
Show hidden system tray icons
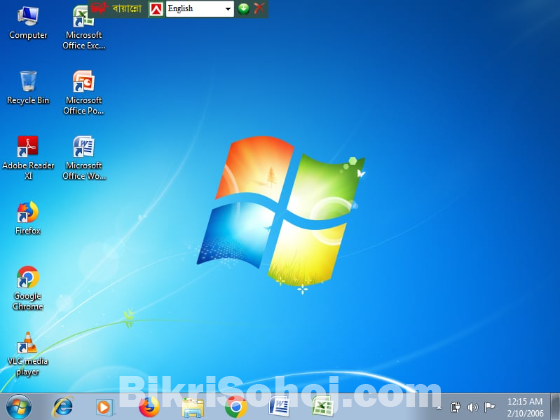[x=439, y=407]
